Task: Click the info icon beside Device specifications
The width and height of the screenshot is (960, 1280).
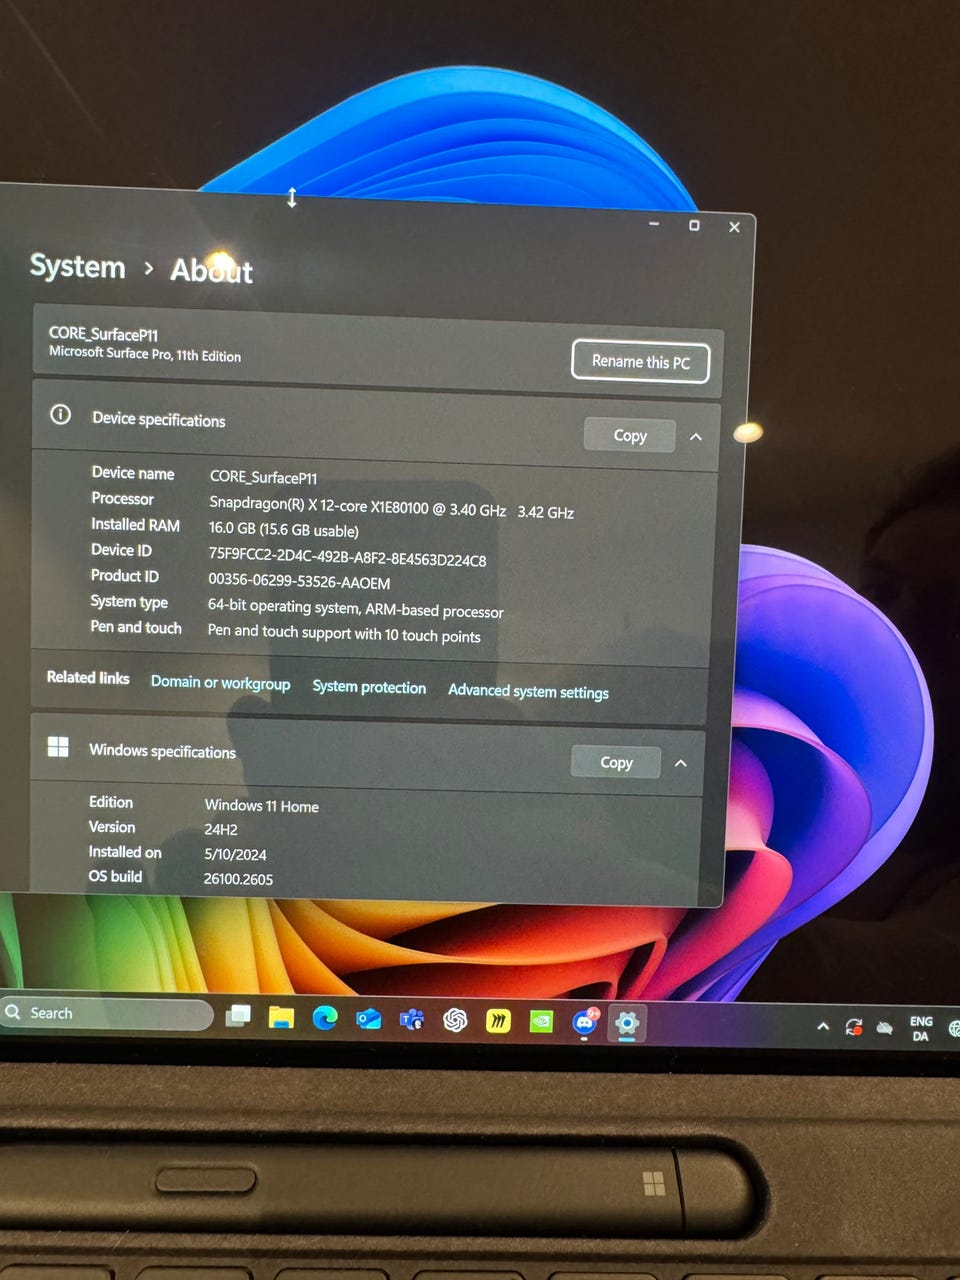Action: 61,414
